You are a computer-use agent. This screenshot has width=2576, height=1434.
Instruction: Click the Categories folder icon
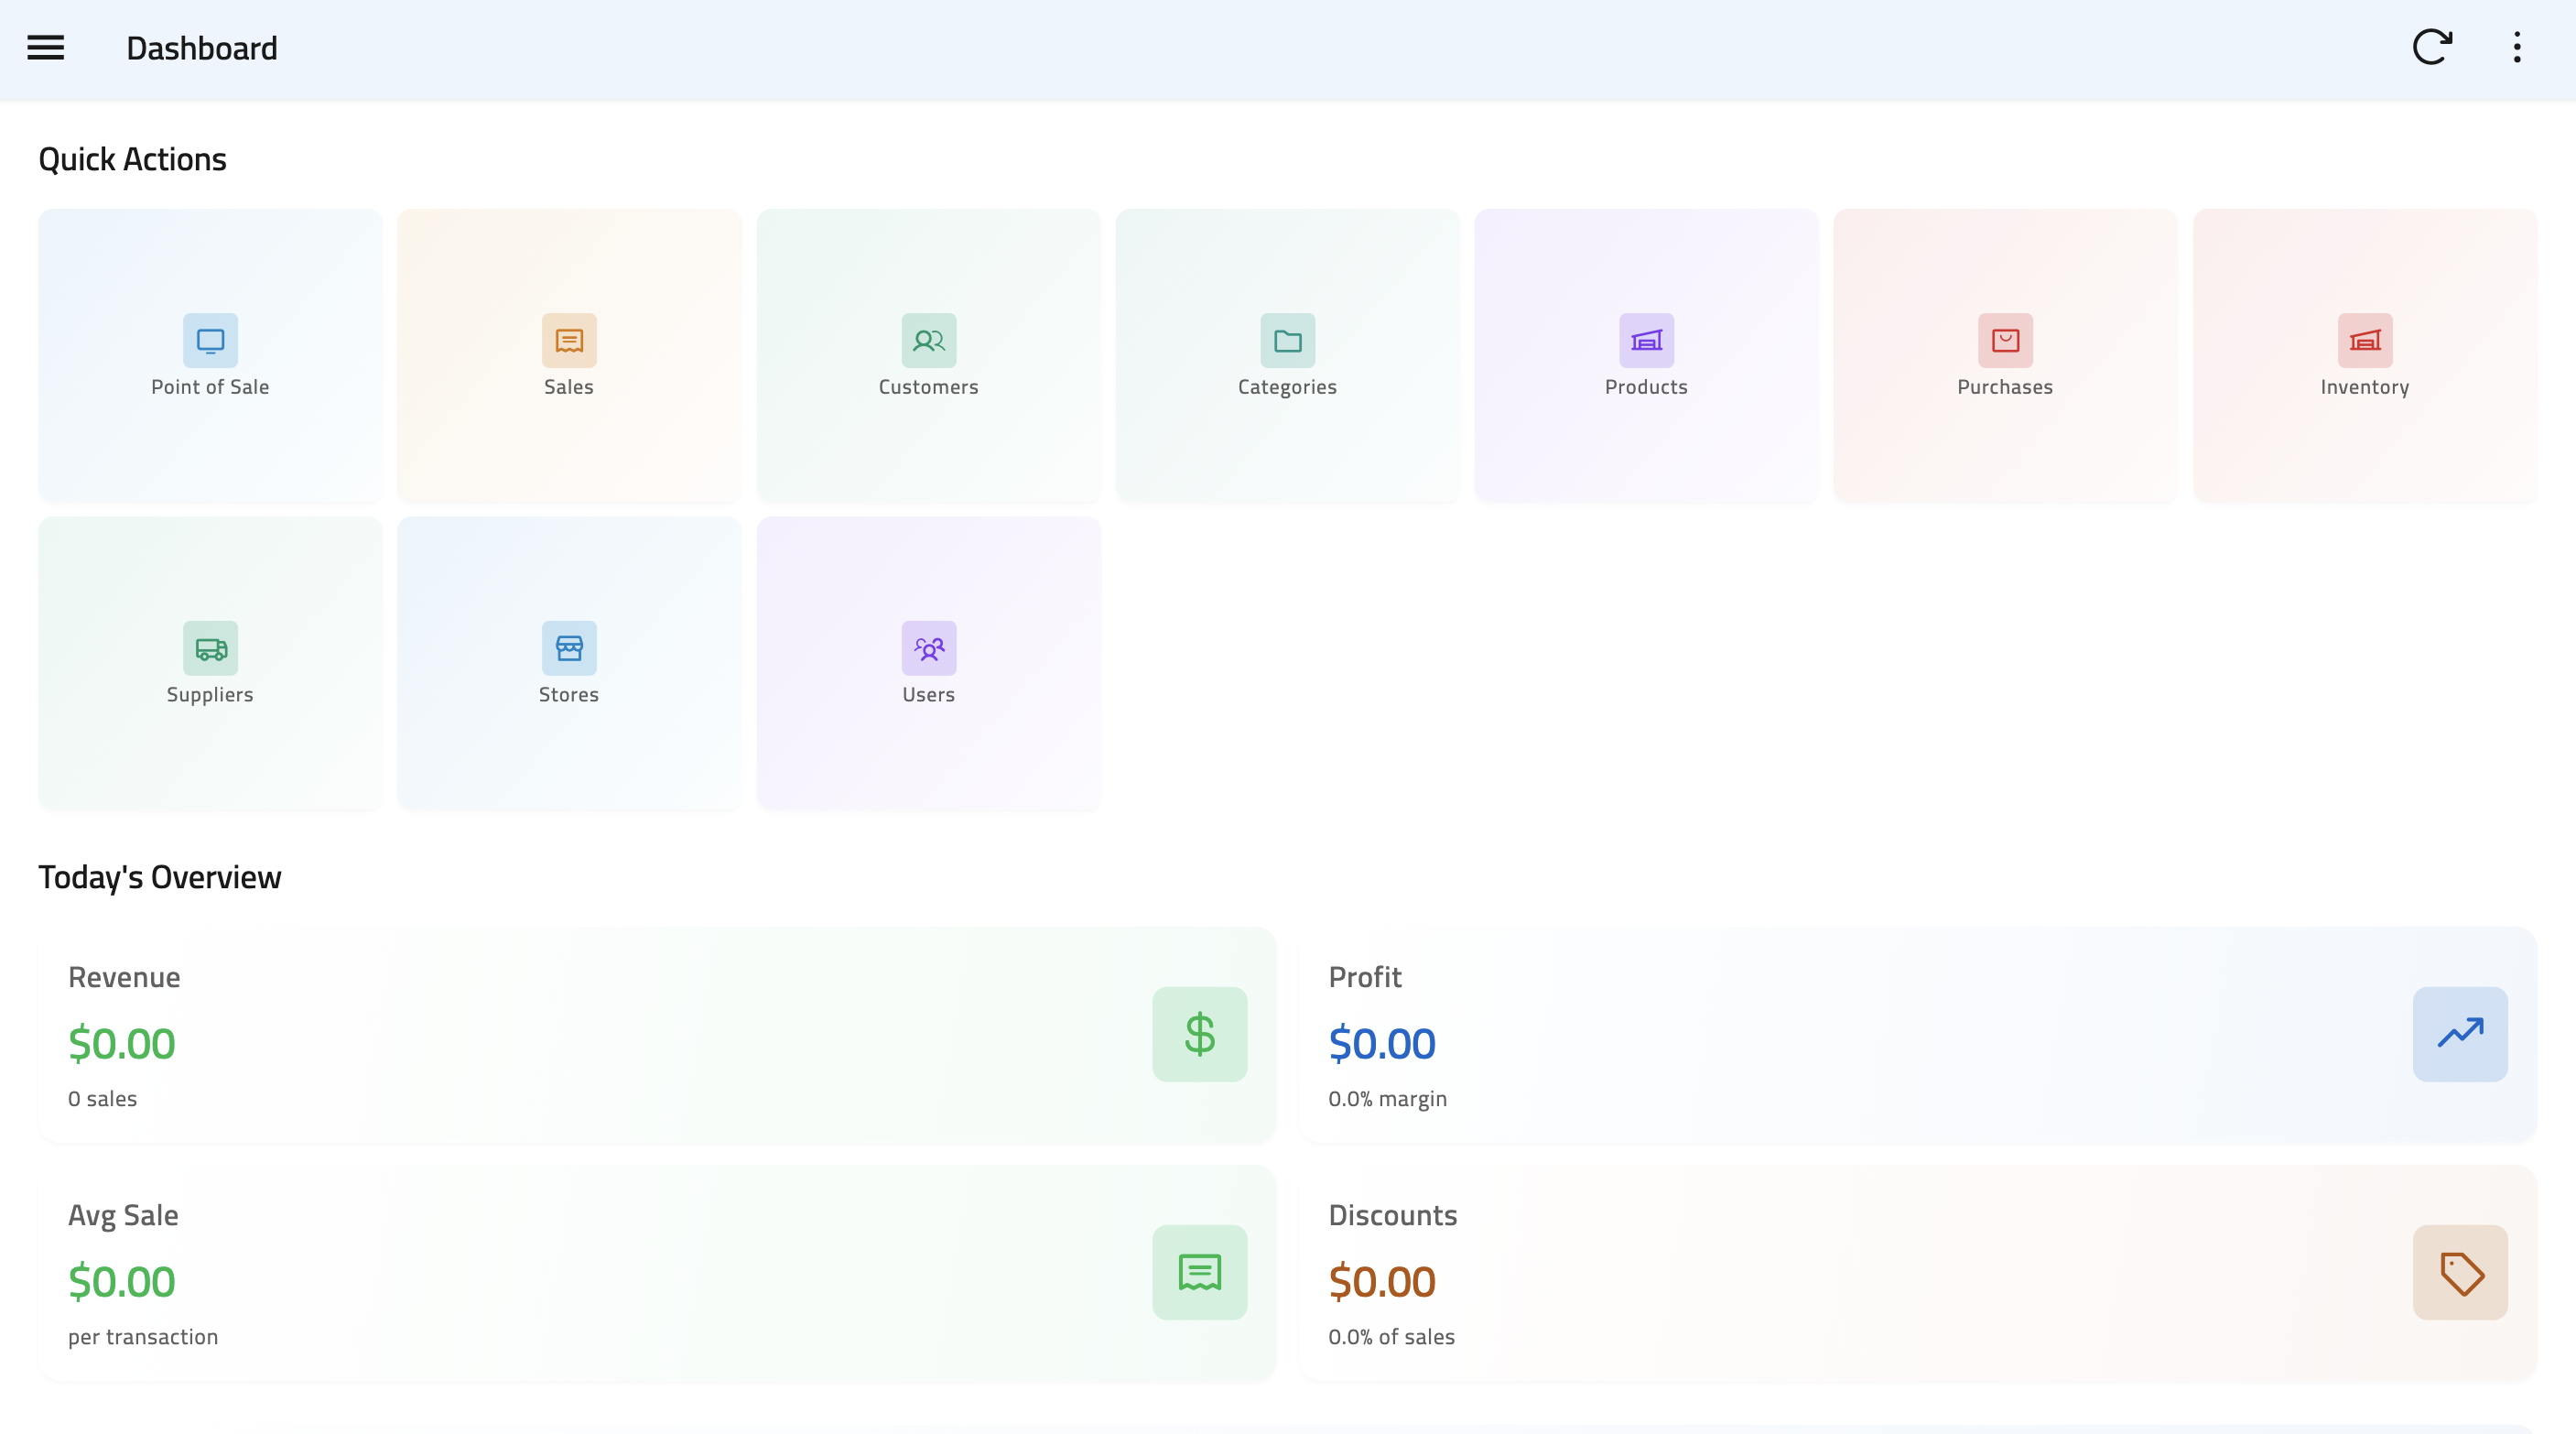click(1287, 340)
